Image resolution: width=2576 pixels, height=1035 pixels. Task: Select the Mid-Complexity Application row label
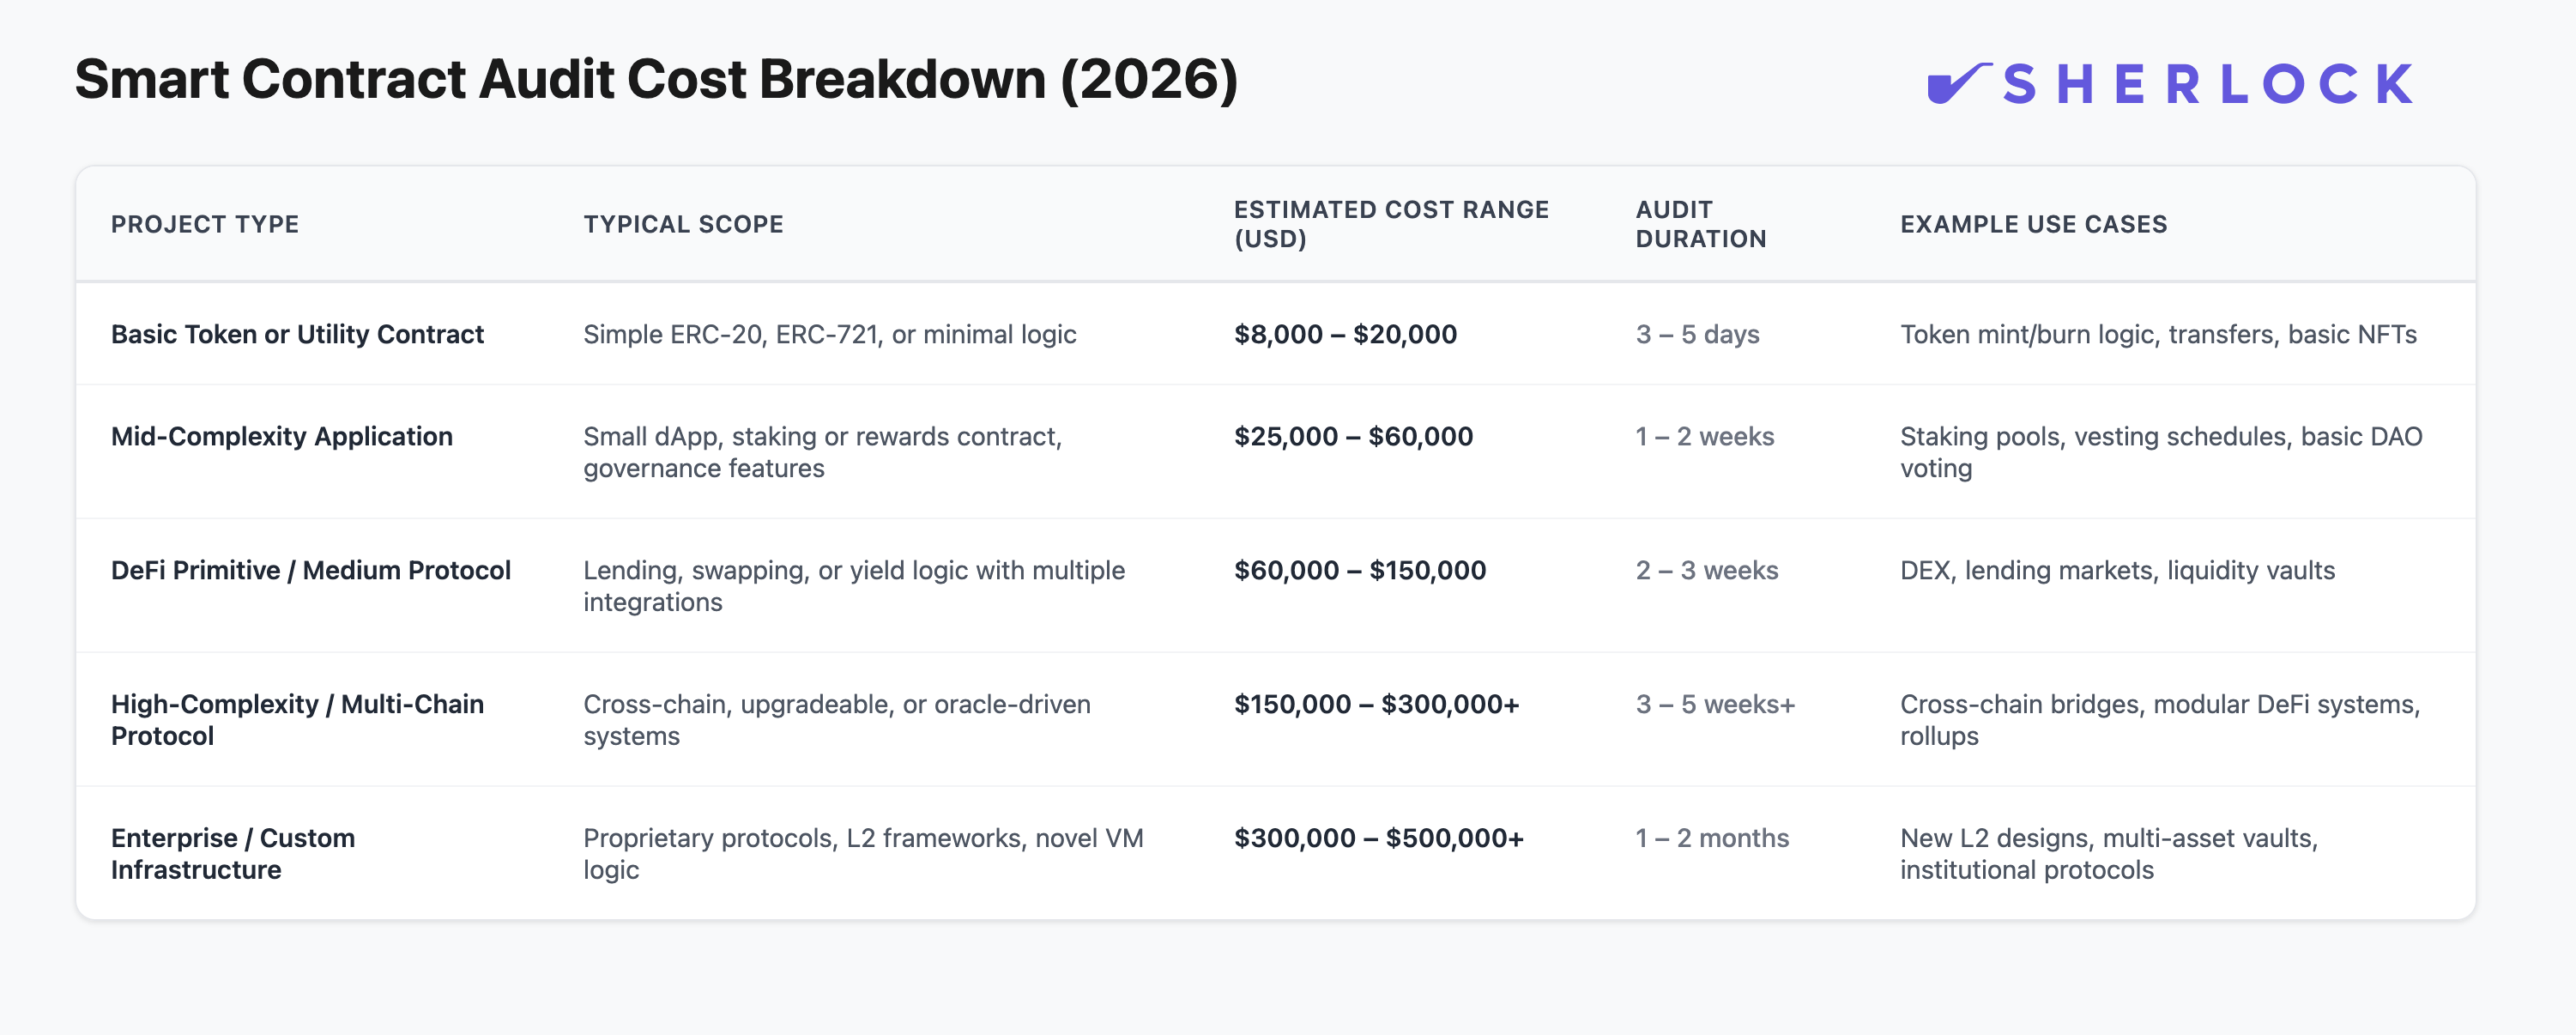pos(281,436)
